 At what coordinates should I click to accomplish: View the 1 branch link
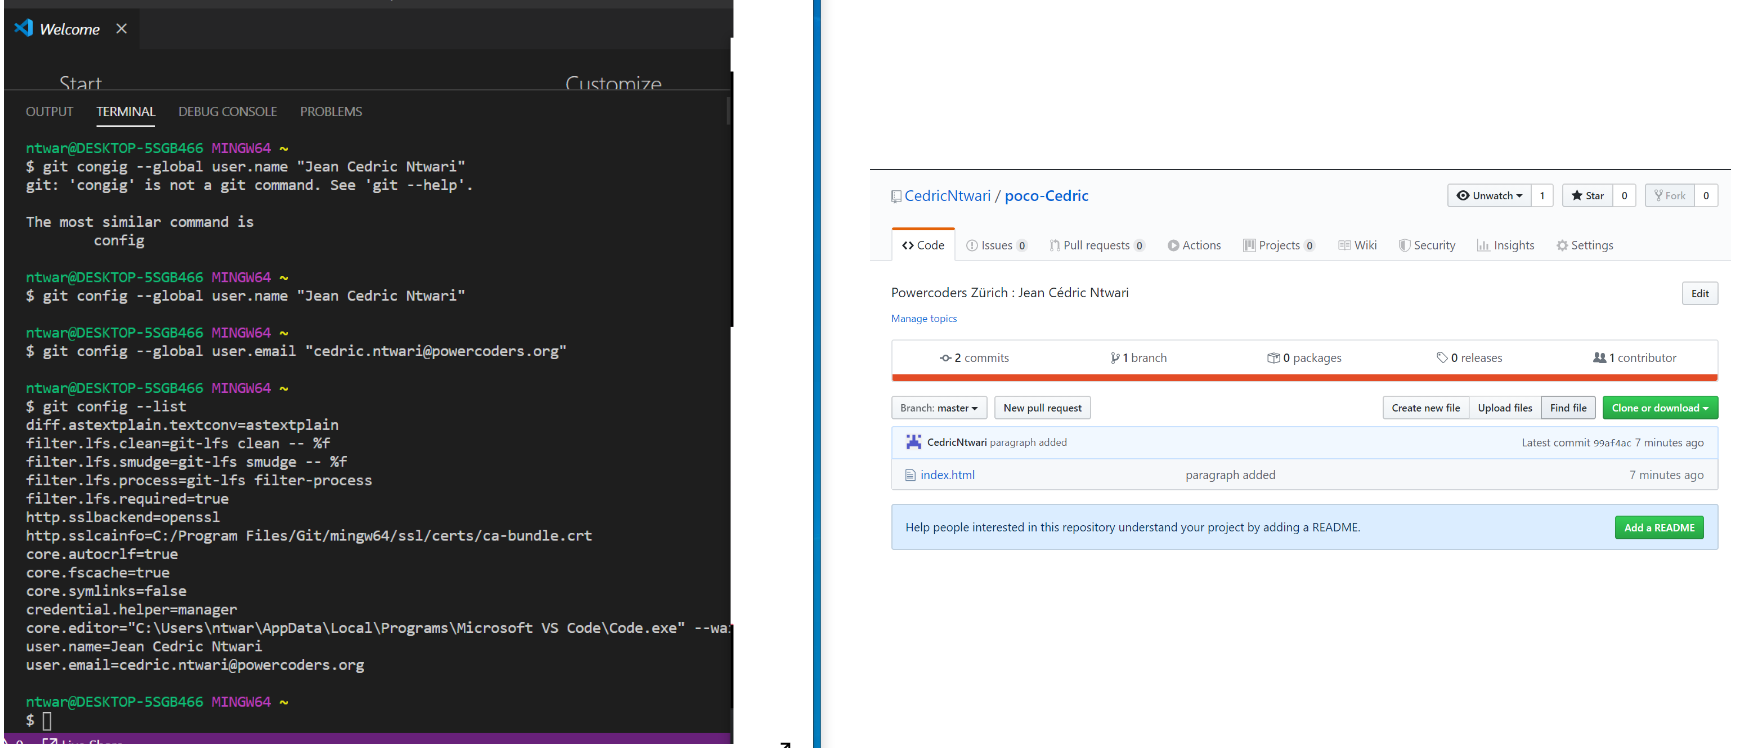(1138, 358)
